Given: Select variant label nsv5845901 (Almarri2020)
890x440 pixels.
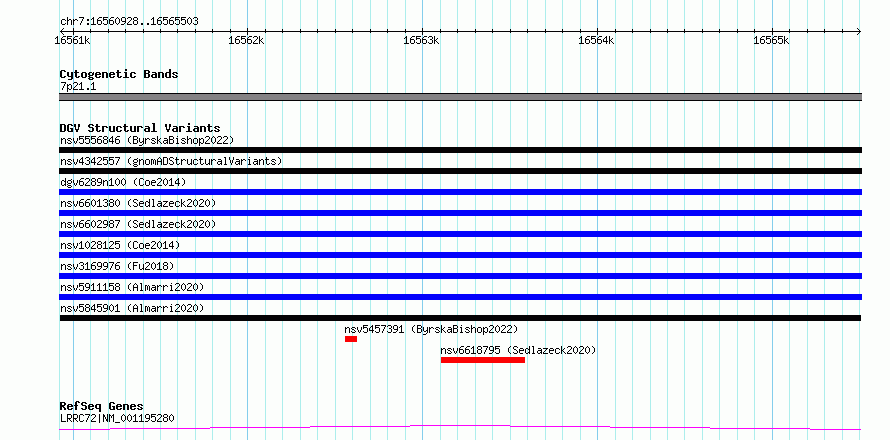Looking at the screenshot, I should click(132, 308).
